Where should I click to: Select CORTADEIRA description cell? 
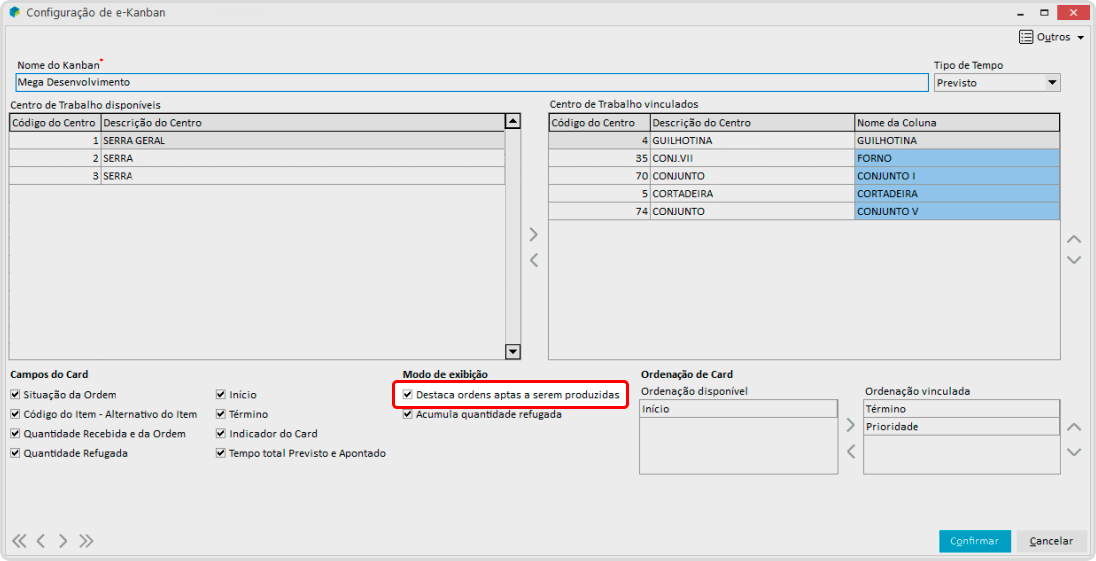(752, 194)
